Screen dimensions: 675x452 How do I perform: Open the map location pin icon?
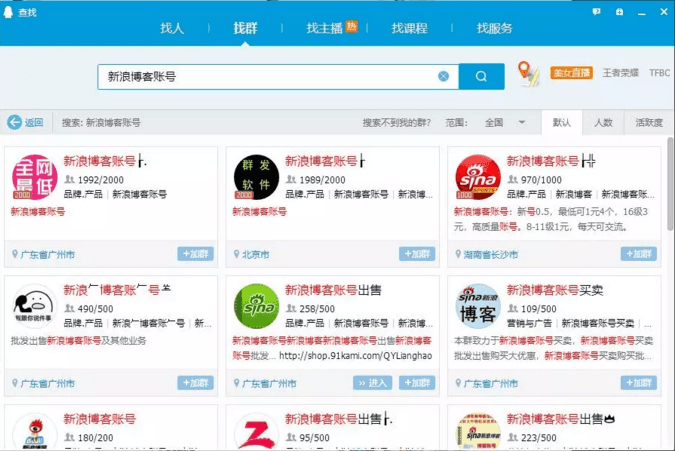pos(528,74)
